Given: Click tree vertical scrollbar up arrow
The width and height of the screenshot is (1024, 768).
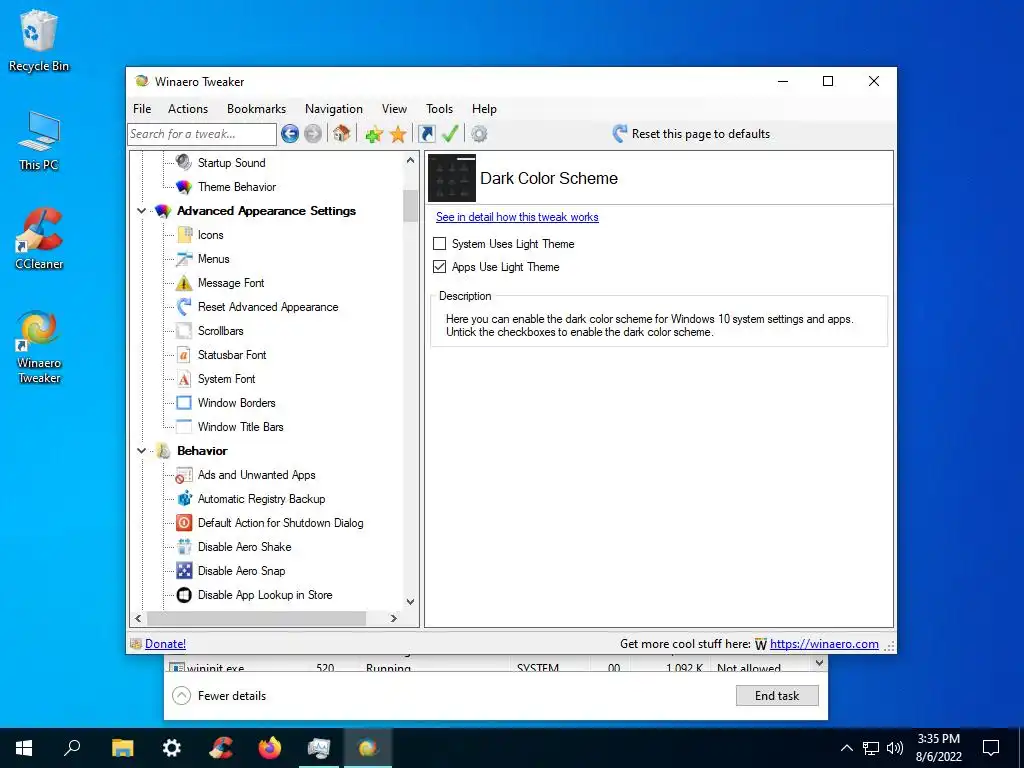Looking at the screenshot, I should pos(410,160).
